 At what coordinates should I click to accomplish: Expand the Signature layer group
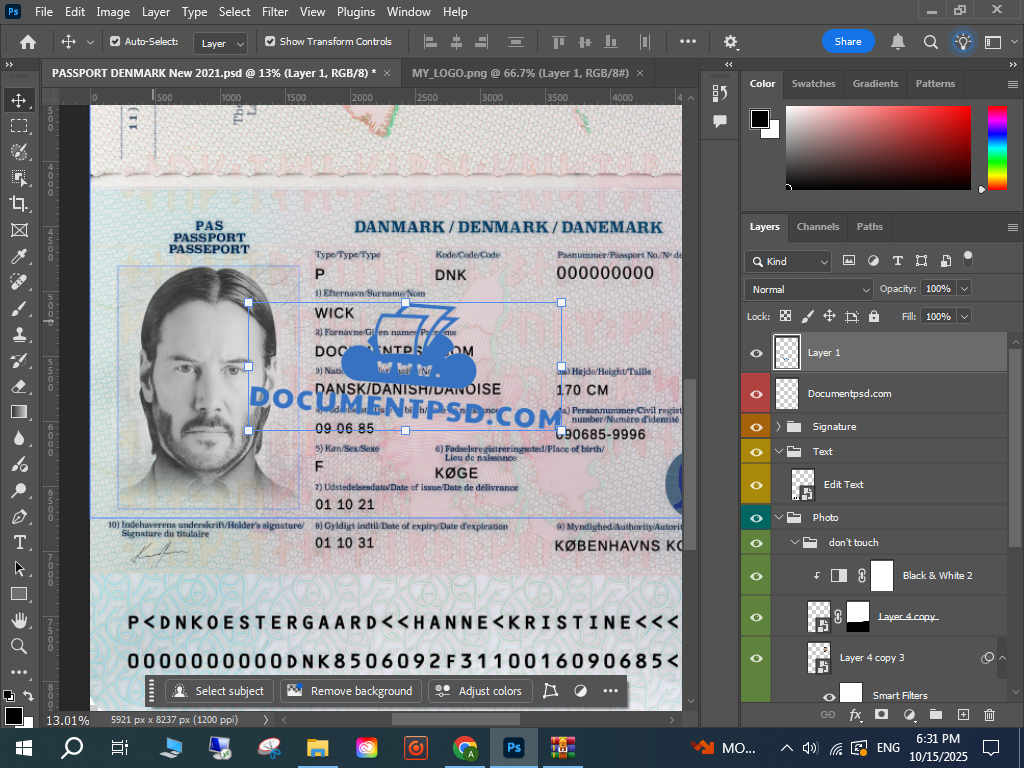[x=779, y=427]
